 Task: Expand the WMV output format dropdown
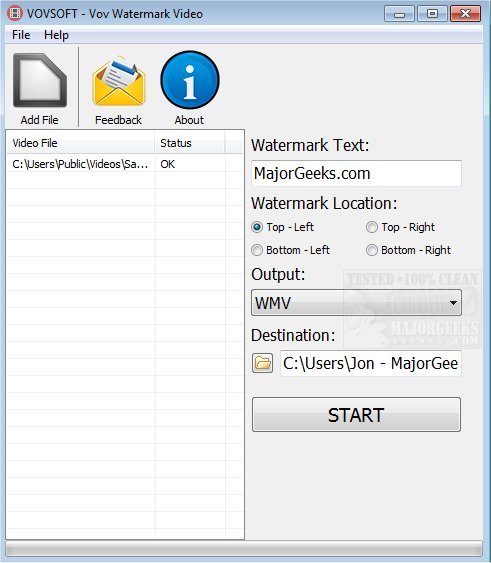click(x=356, y=303)
